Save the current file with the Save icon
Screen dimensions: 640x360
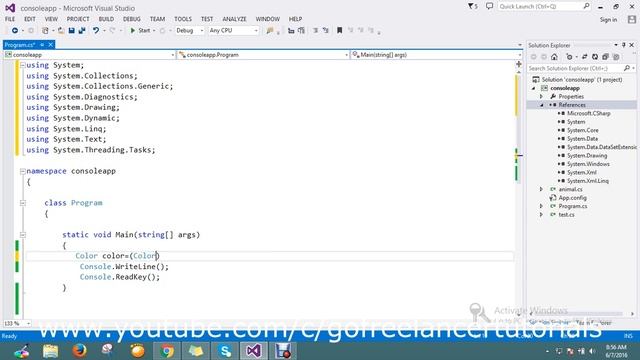pos(71,31)
